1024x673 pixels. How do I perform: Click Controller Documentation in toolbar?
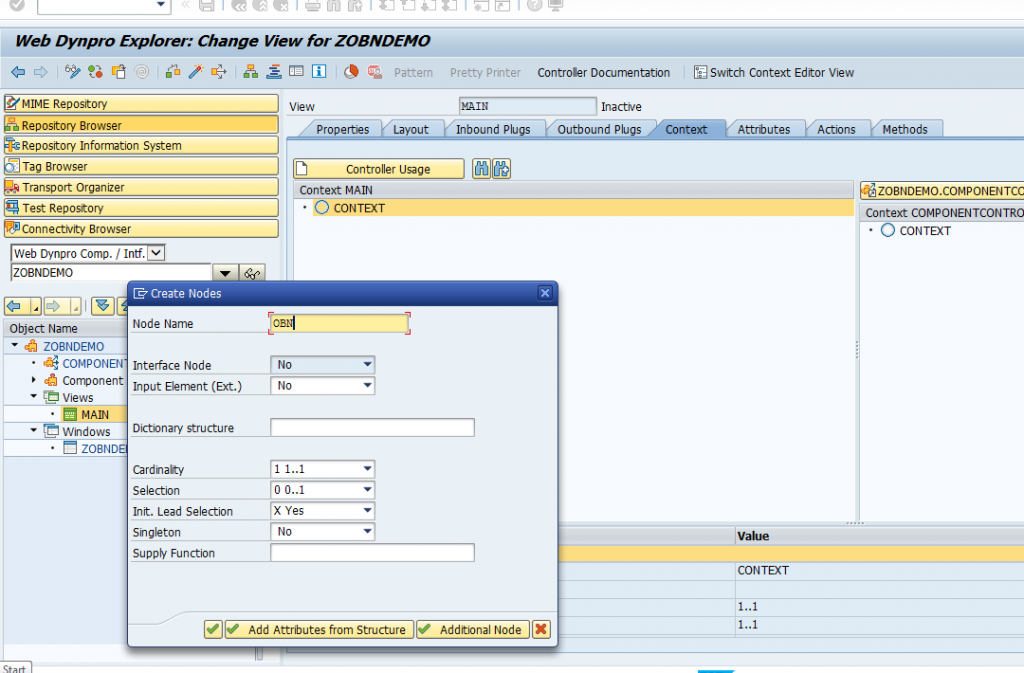(603, 72)
